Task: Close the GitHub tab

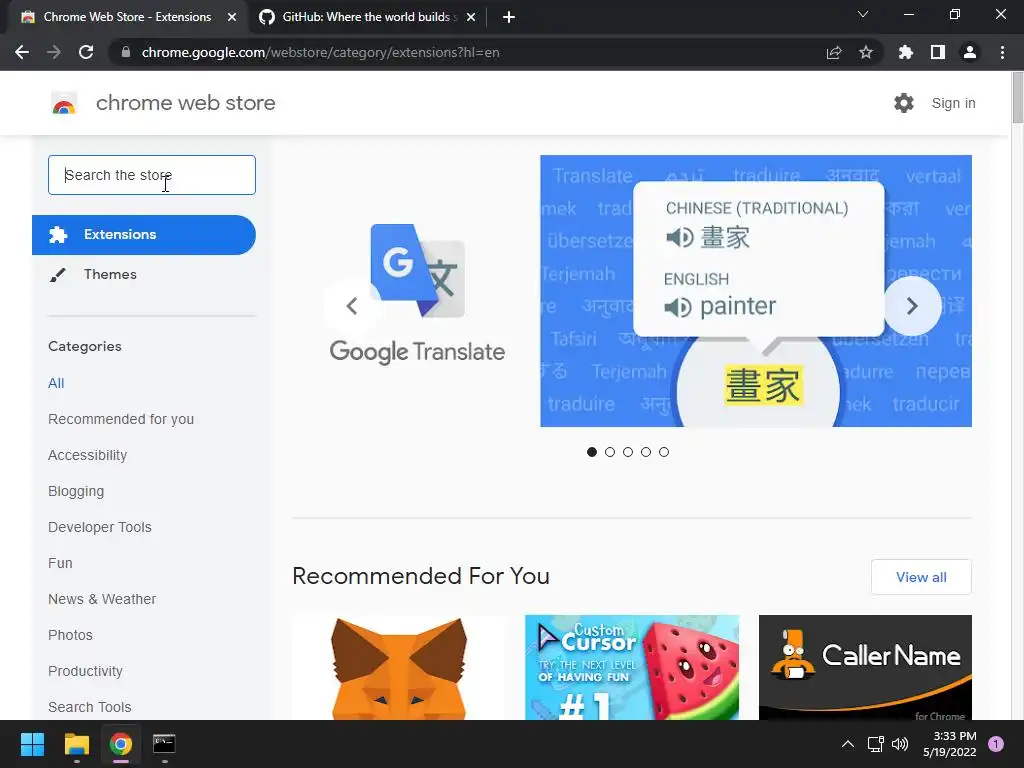Action: 471,17
